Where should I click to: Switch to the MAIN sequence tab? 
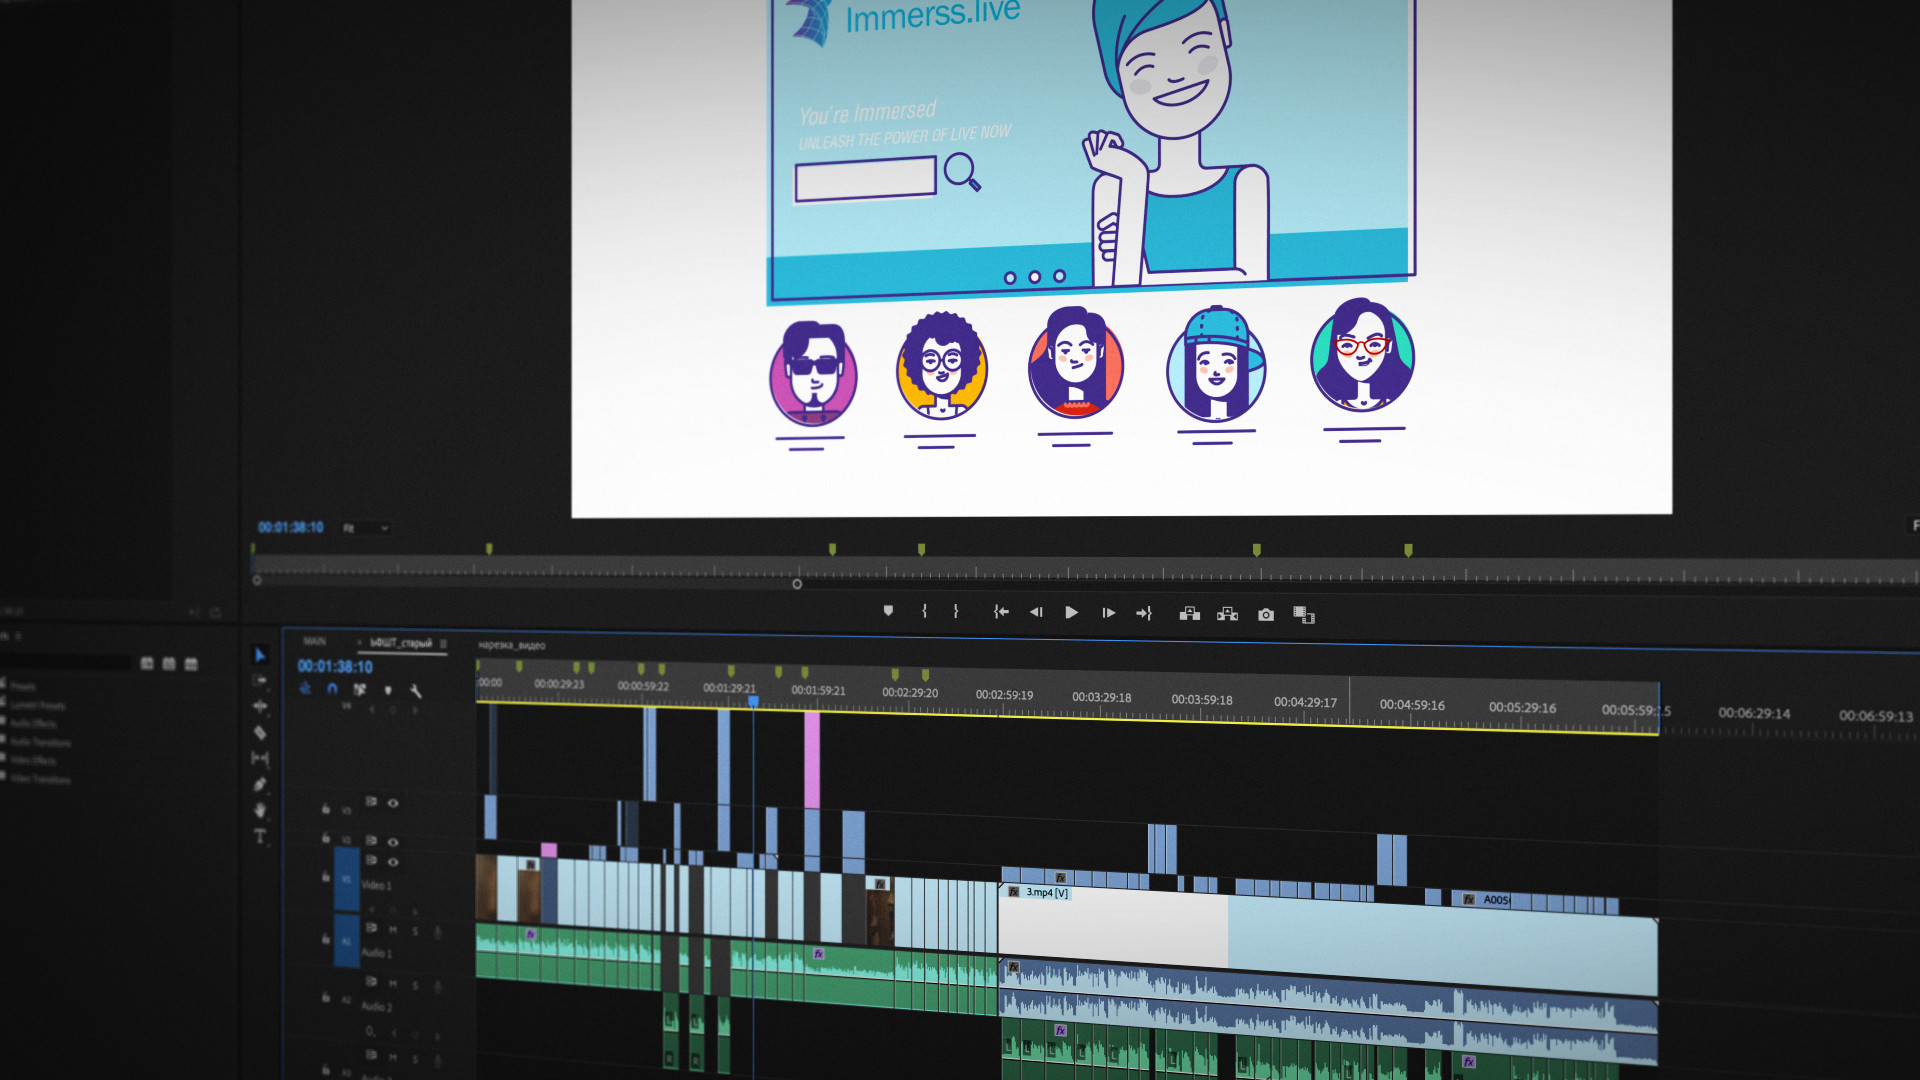click(x=315, y=641)
